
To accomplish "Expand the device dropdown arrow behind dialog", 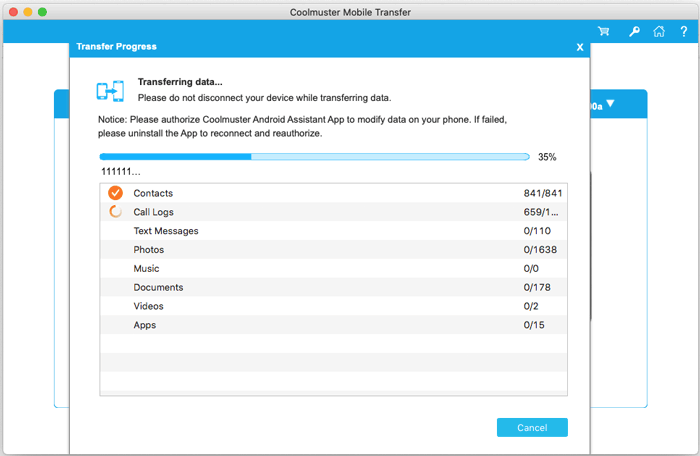I will point(610,104).
